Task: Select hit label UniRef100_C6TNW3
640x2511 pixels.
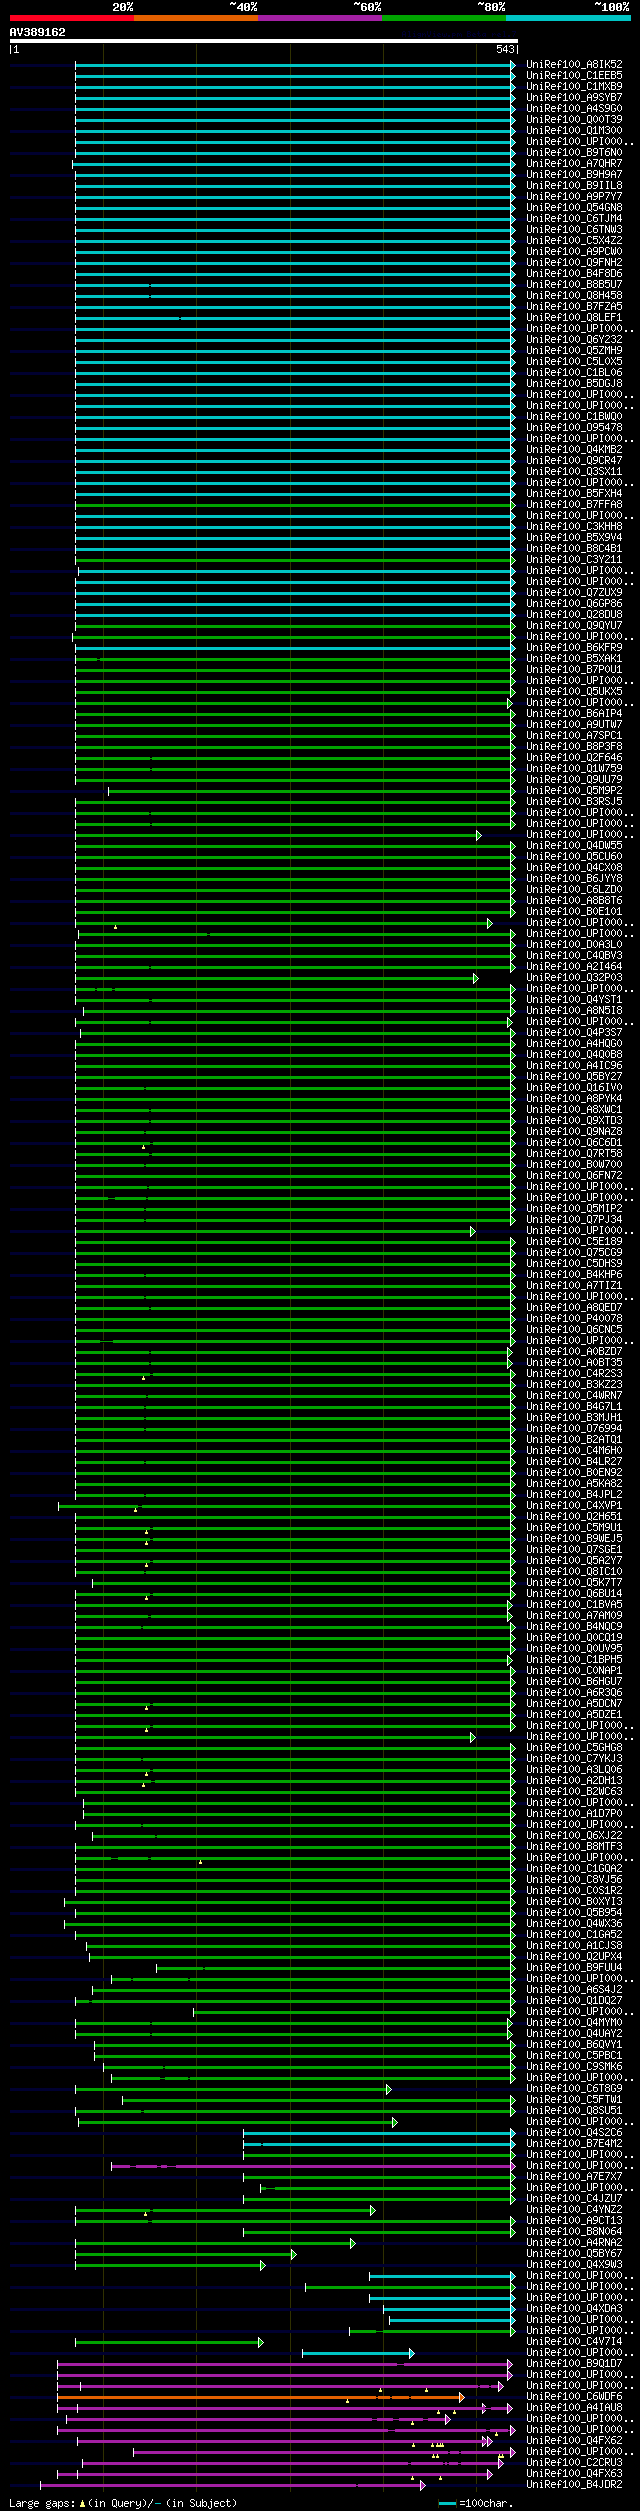Action: point(574,229)
